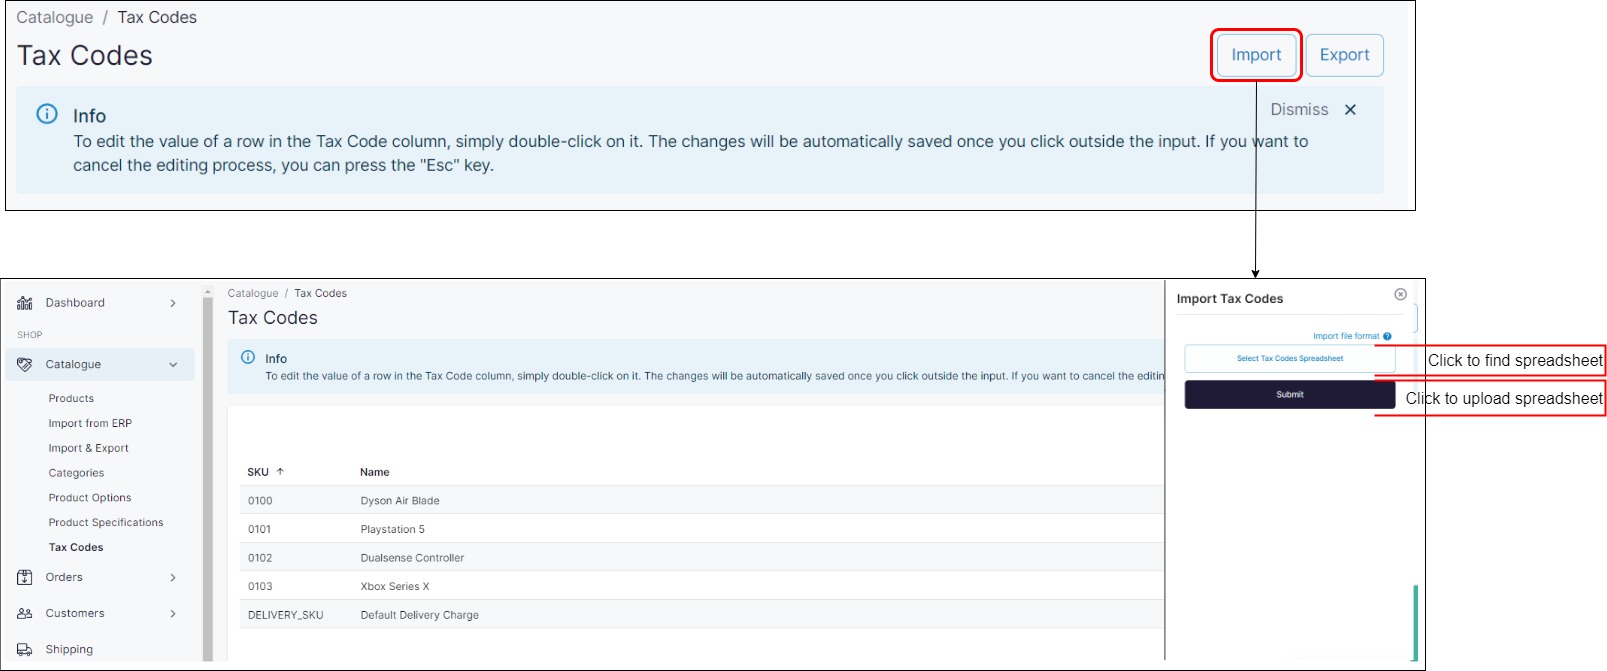Click the Catalogue tag icon

[x=25, y=365]
